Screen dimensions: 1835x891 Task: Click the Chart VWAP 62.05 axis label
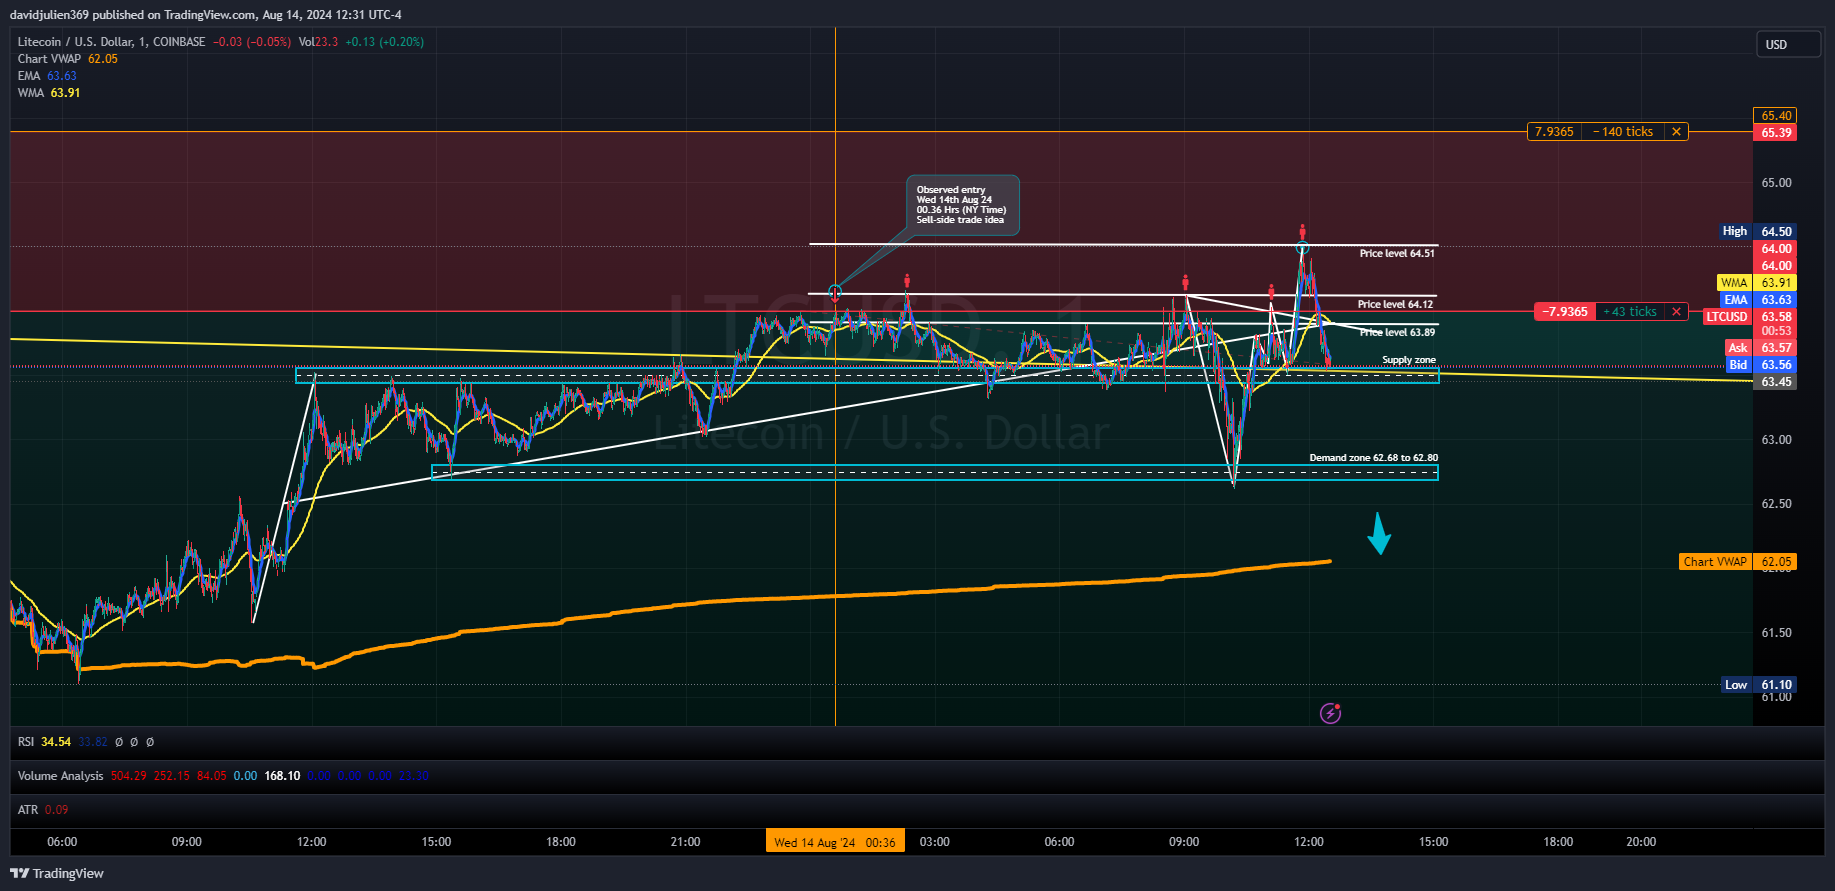pos(1738,562)
